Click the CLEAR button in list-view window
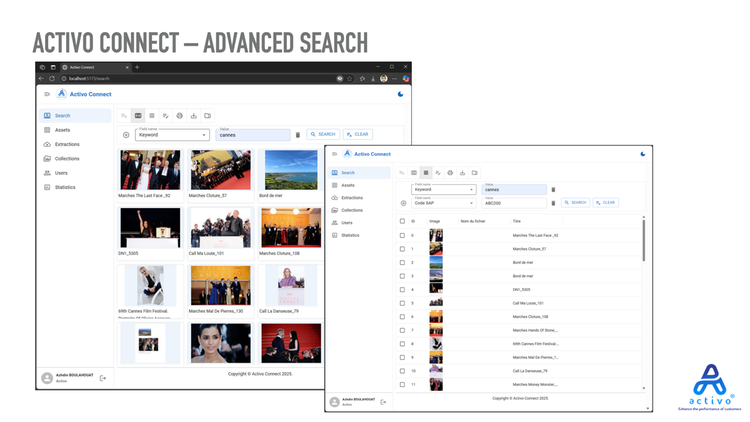The image size is (750, 422). click(606, 203)
